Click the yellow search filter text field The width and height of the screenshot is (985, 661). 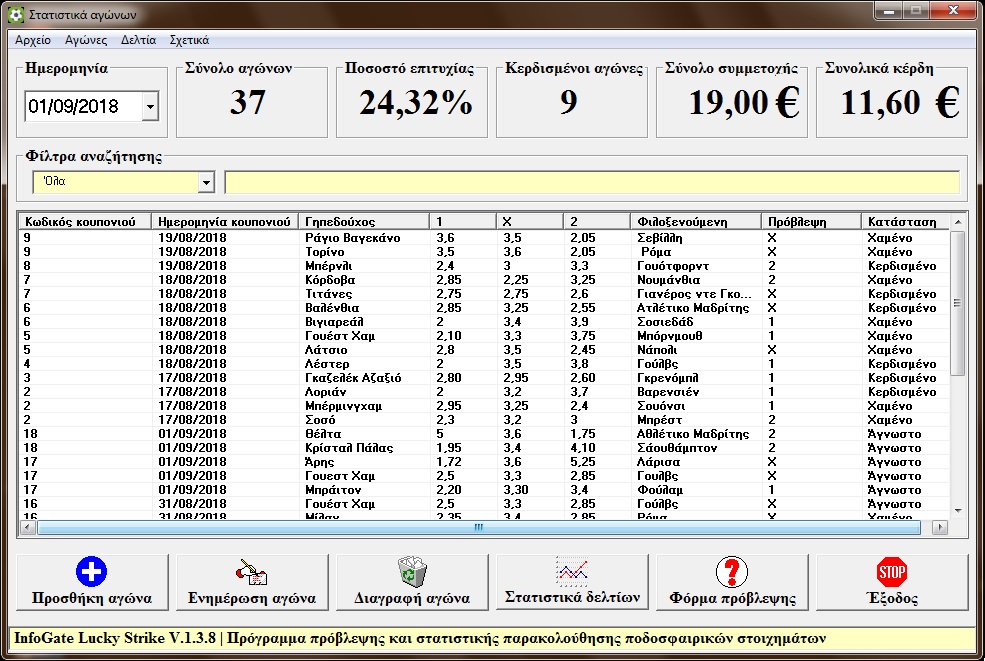pos(591,183)
